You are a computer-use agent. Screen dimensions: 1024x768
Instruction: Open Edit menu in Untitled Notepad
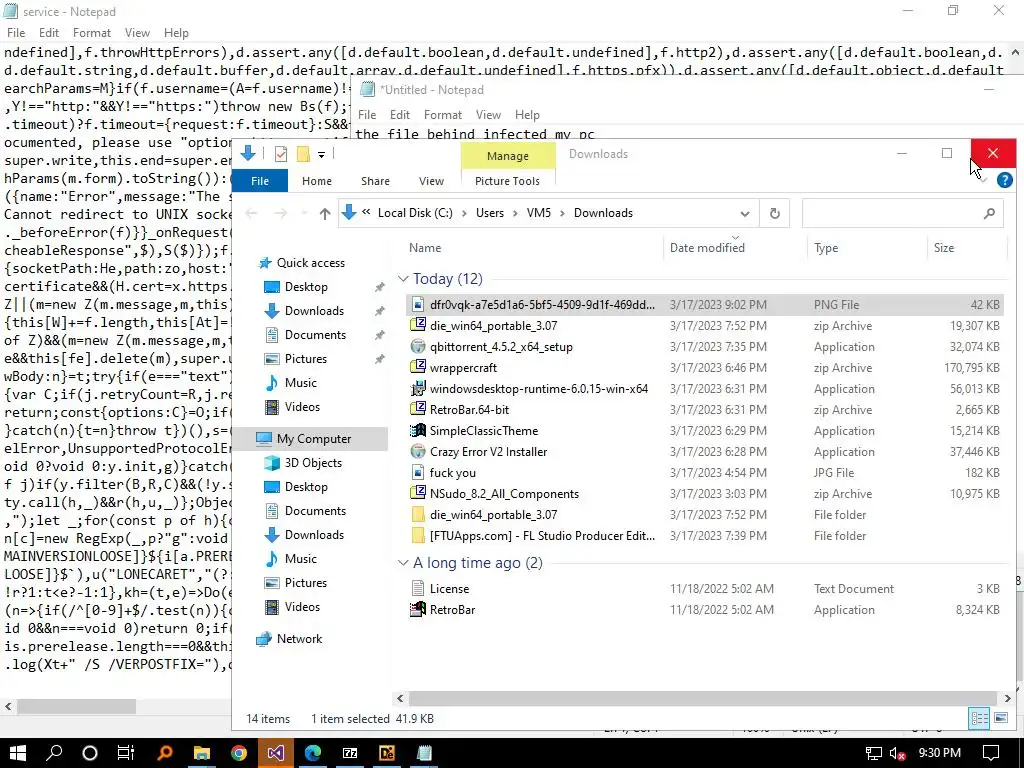point(400,115)
